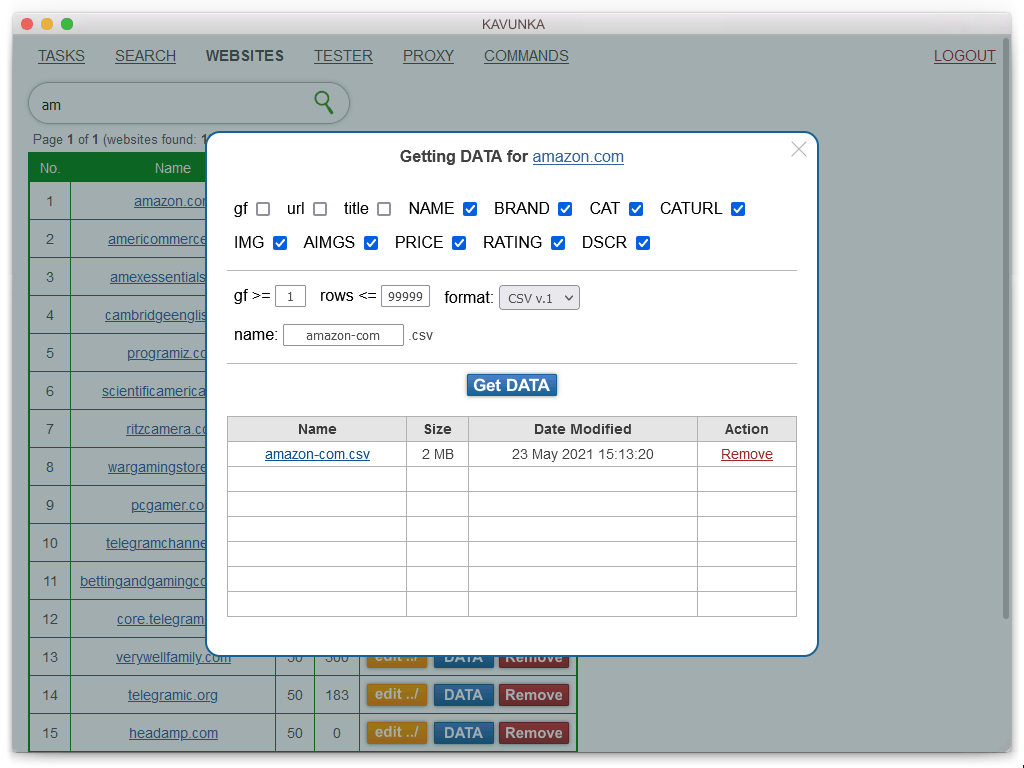Image resolution: width=1024 pixels, height=768 pixels.
Task: Open the headamp.com website link
Action: (x=174, y=733)
